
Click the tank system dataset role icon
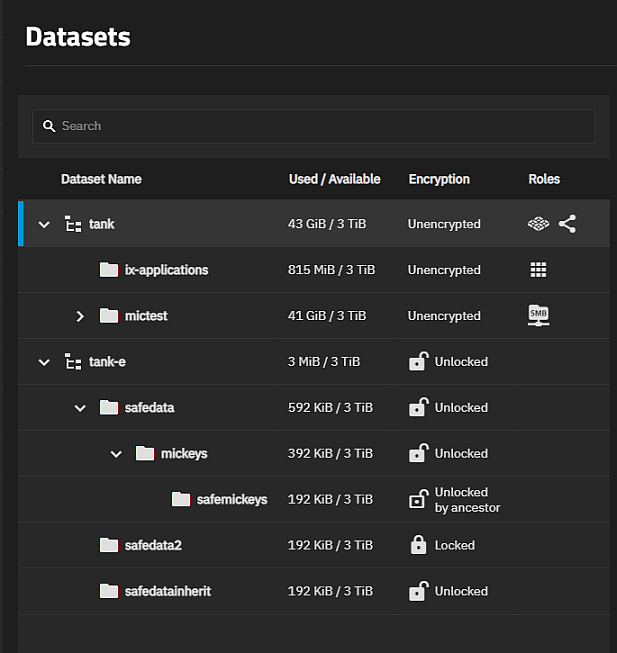(538, 224)
